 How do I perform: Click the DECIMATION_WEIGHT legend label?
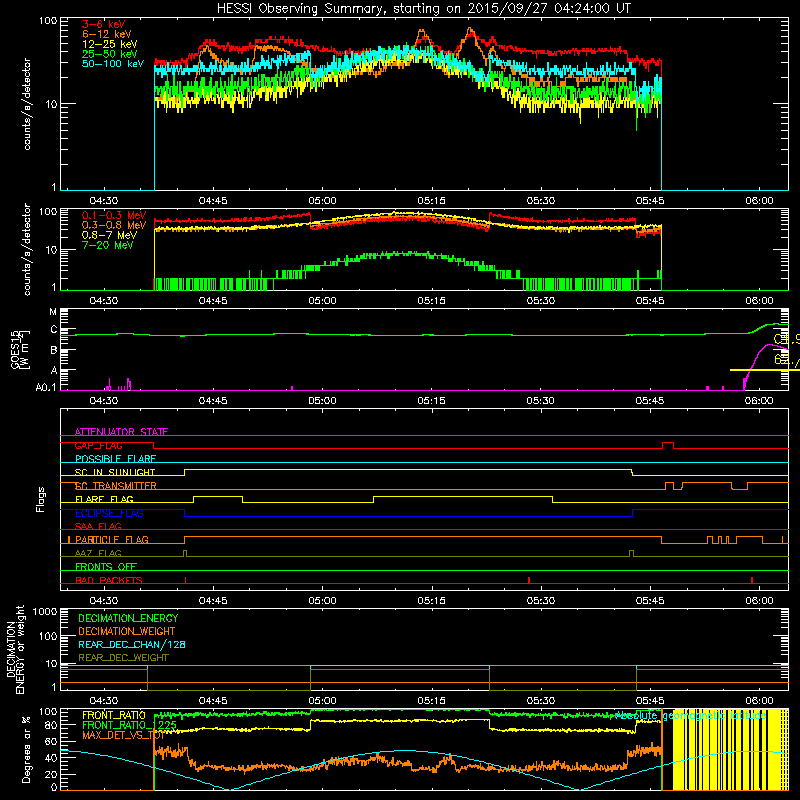tap(127, 631)
